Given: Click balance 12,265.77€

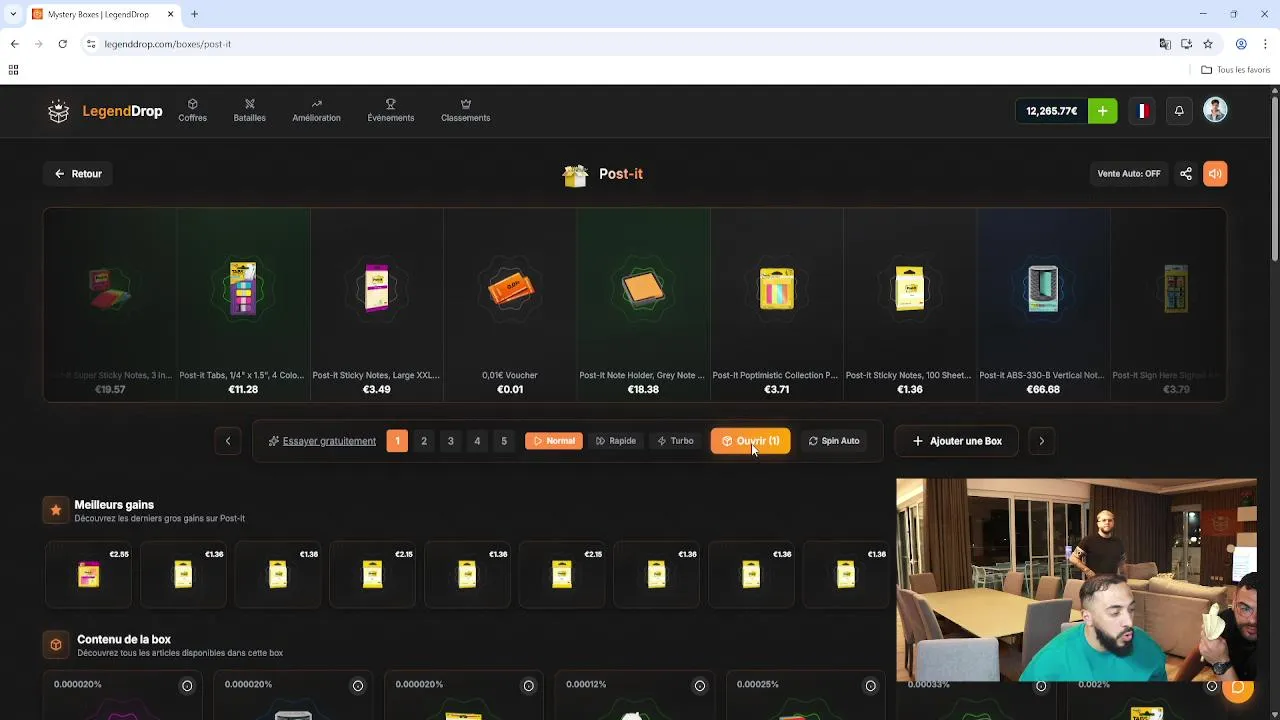Looking at the screenshot, I should pyautogui.click(x=1052, y=111).
